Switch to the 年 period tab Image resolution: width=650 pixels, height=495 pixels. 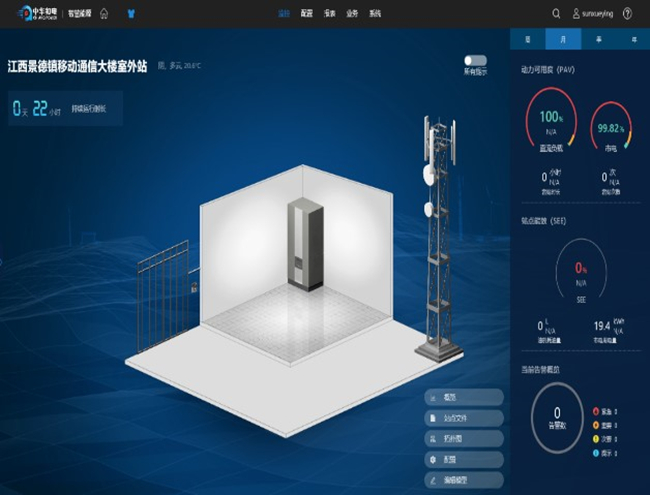tap(634, 39)
